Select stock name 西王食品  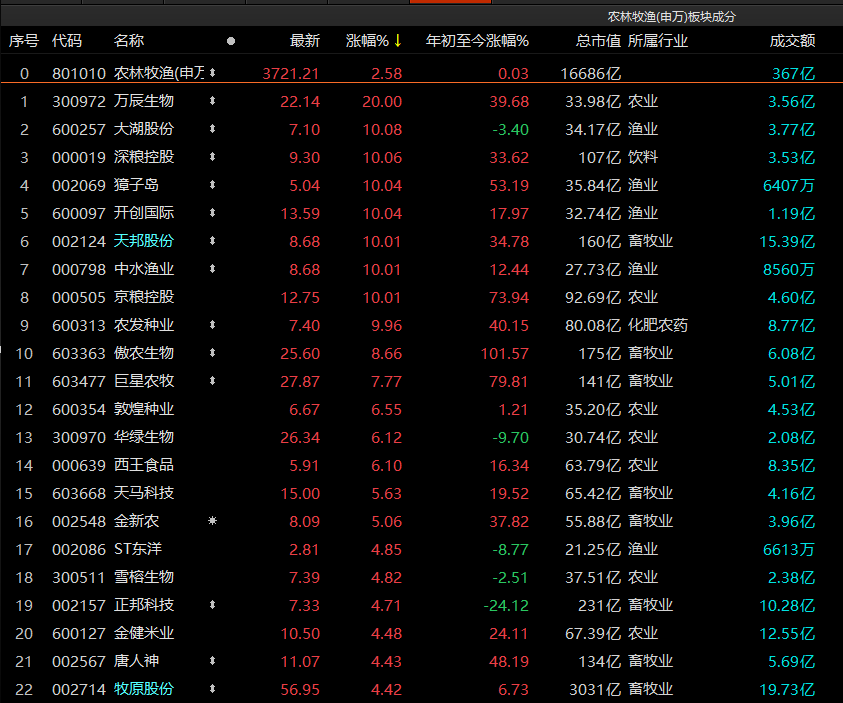point(144,465)
